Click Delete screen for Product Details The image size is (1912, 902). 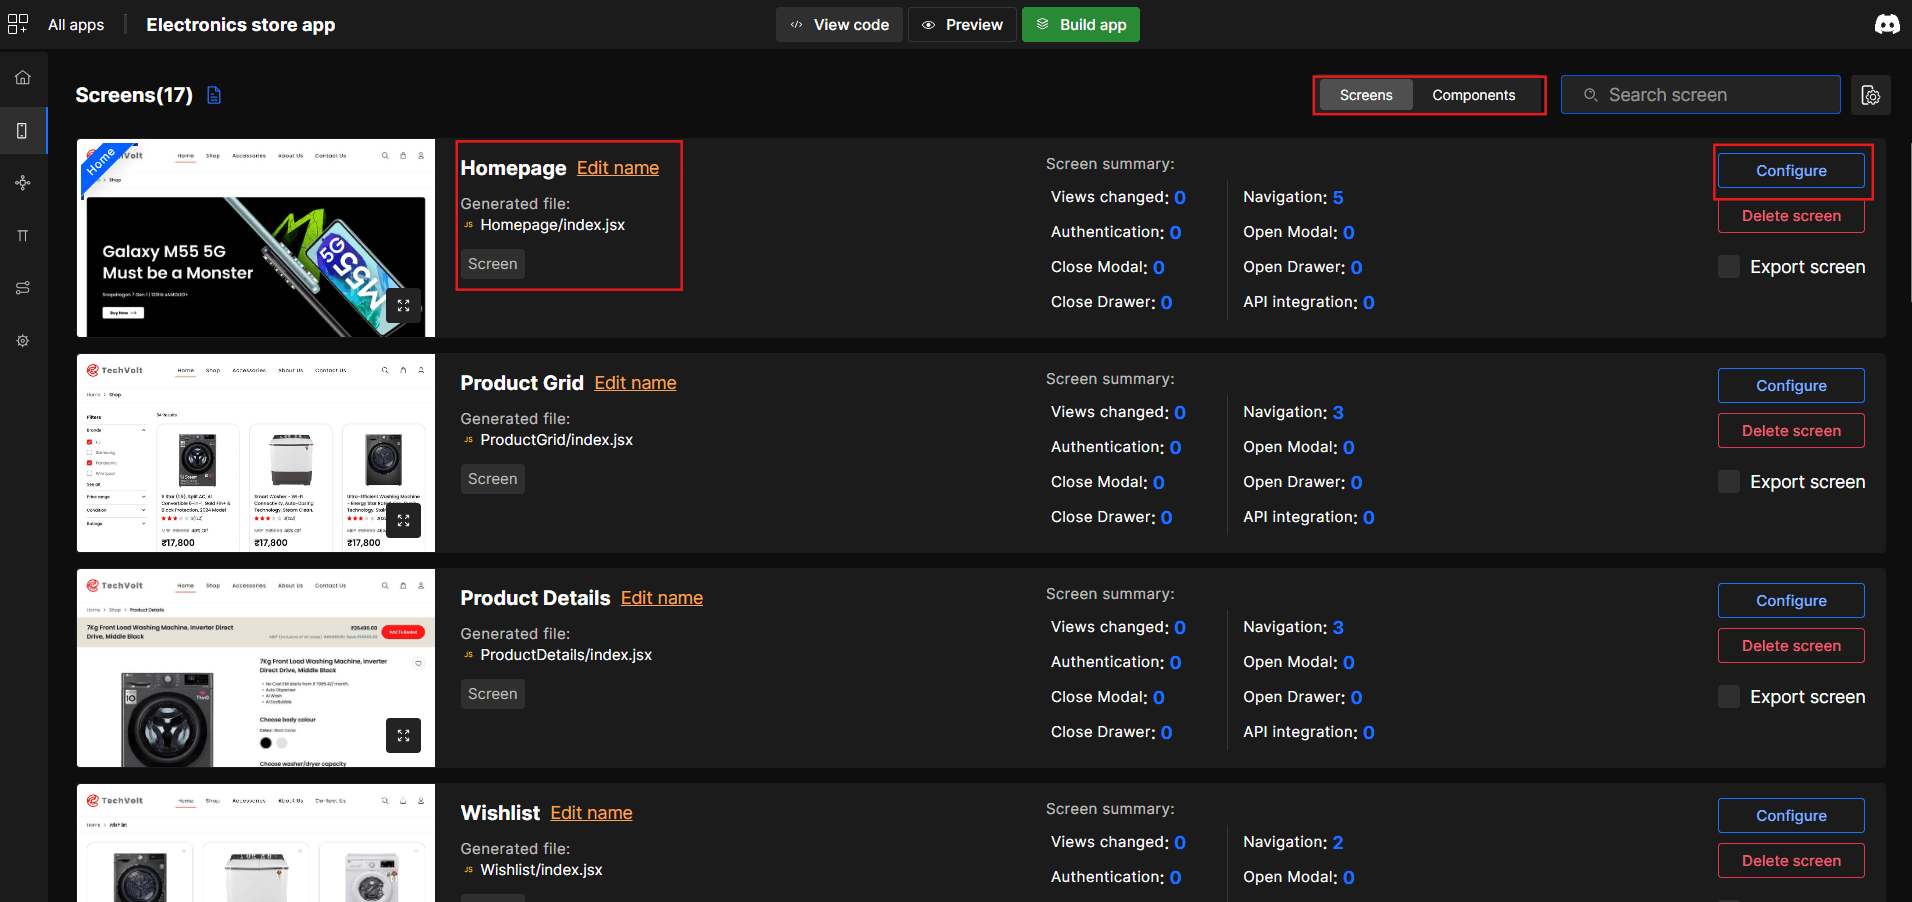point(1791,646)
